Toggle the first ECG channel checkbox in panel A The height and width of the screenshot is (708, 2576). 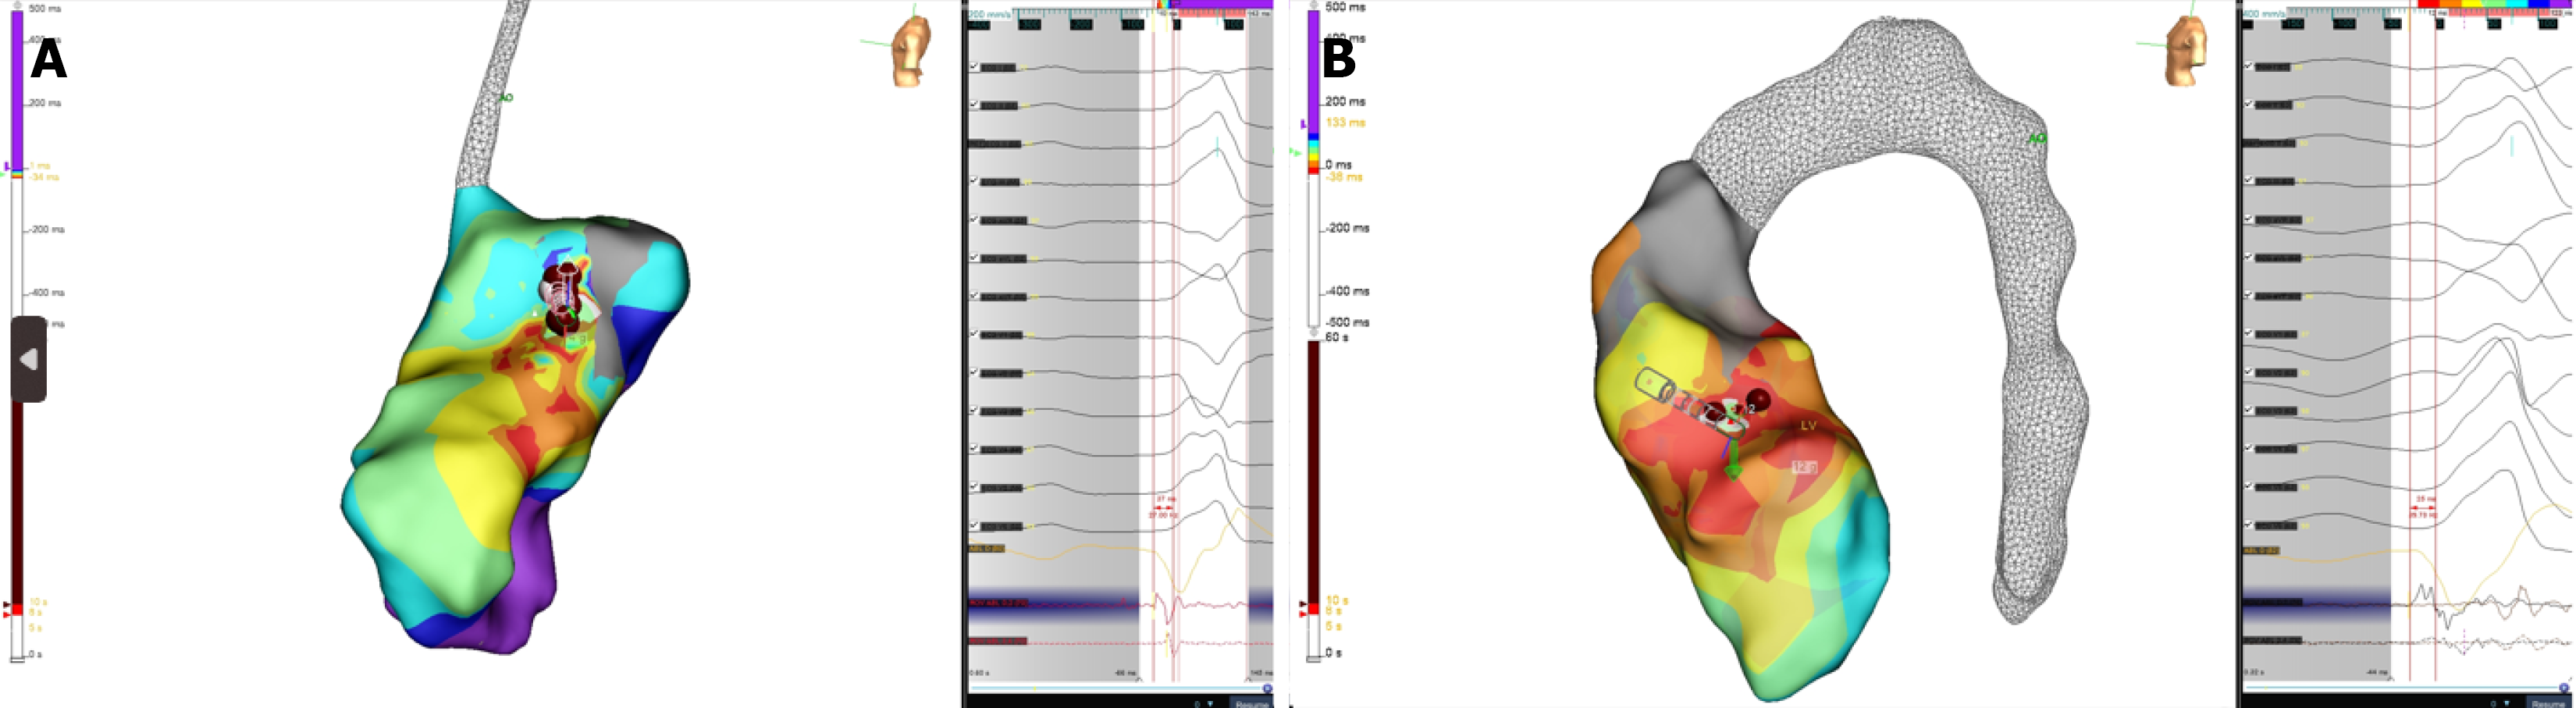coord(974,67)
